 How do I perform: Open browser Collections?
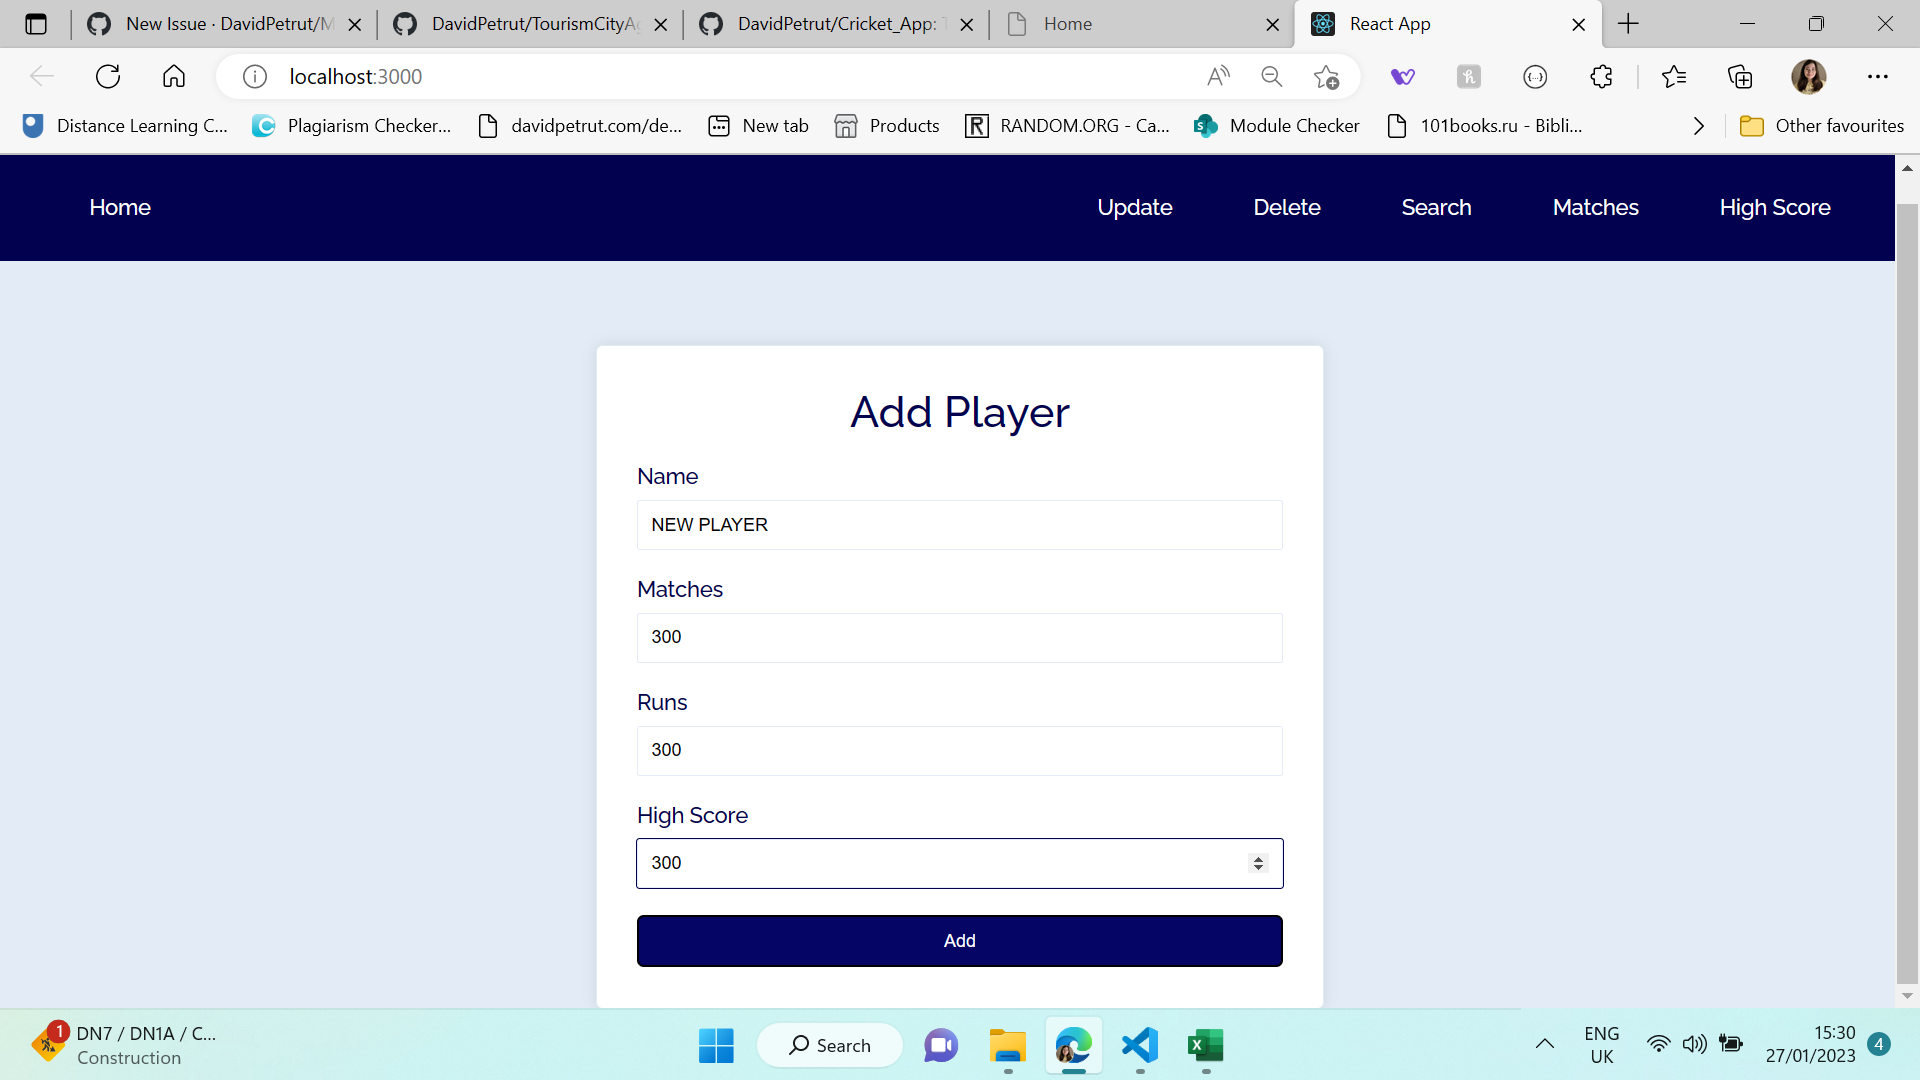coord(1740,76)
